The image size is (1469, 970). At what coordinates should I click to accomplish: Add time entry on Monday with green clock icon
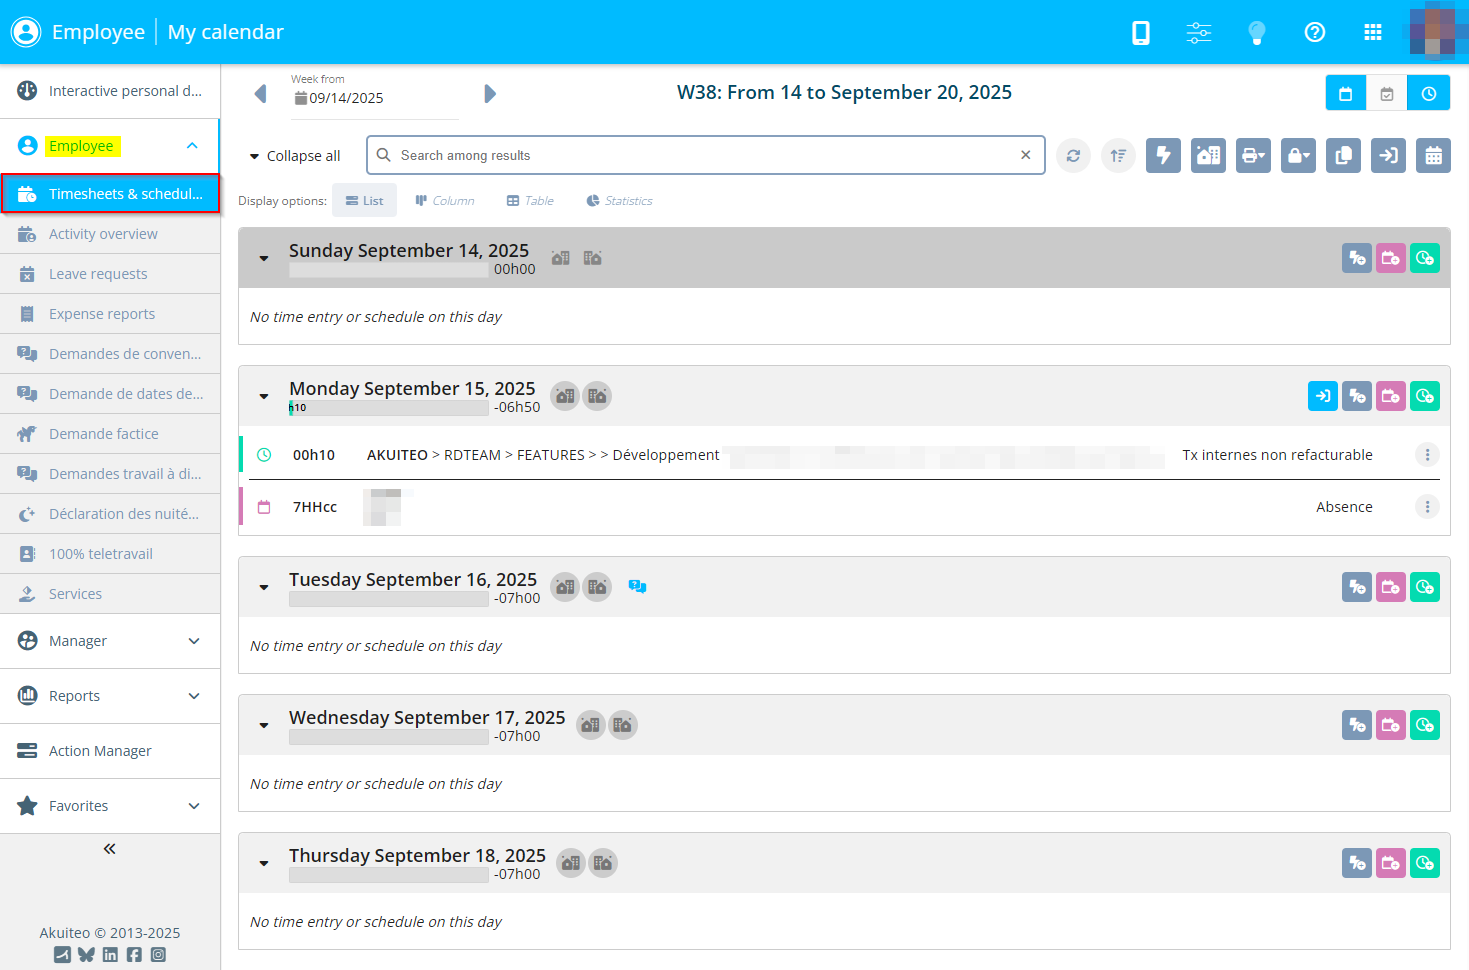[x=1424, y=397]
